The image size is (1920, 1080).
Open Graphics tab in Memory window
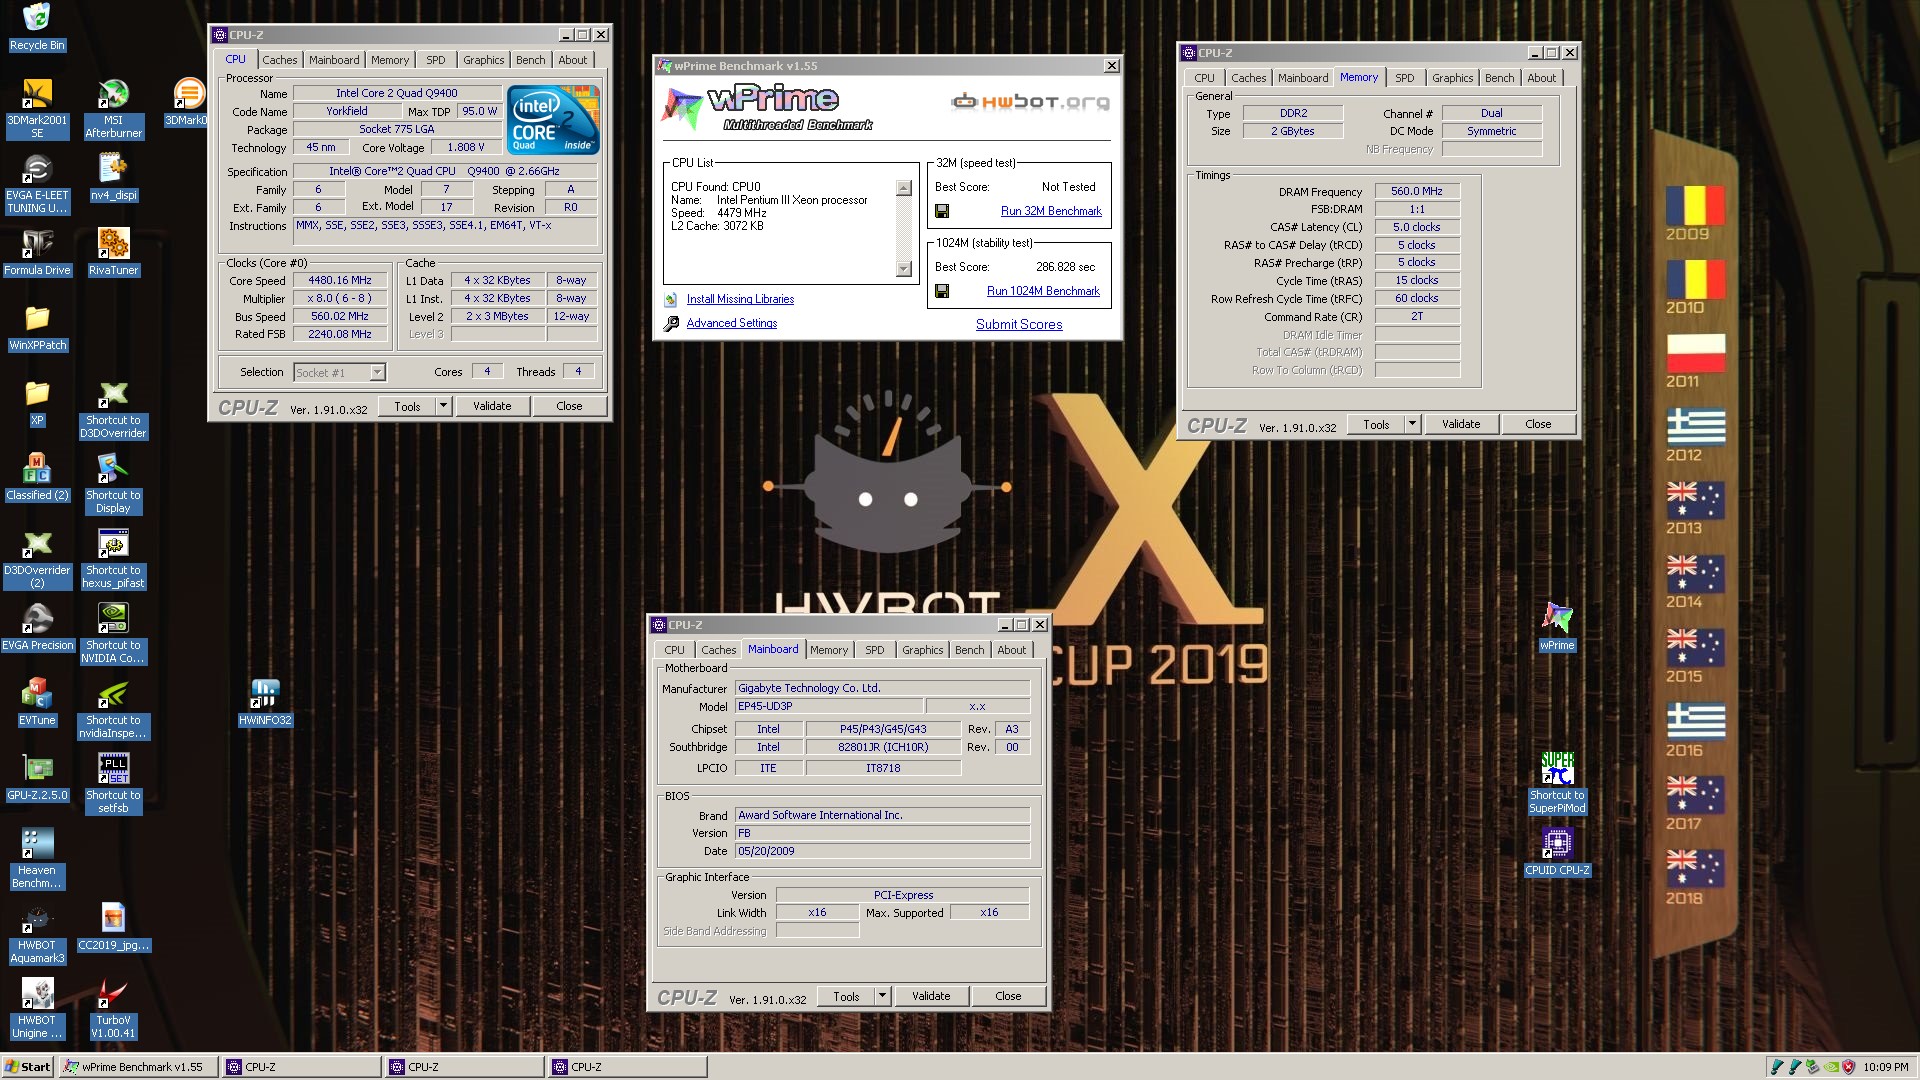[1452, 78]
